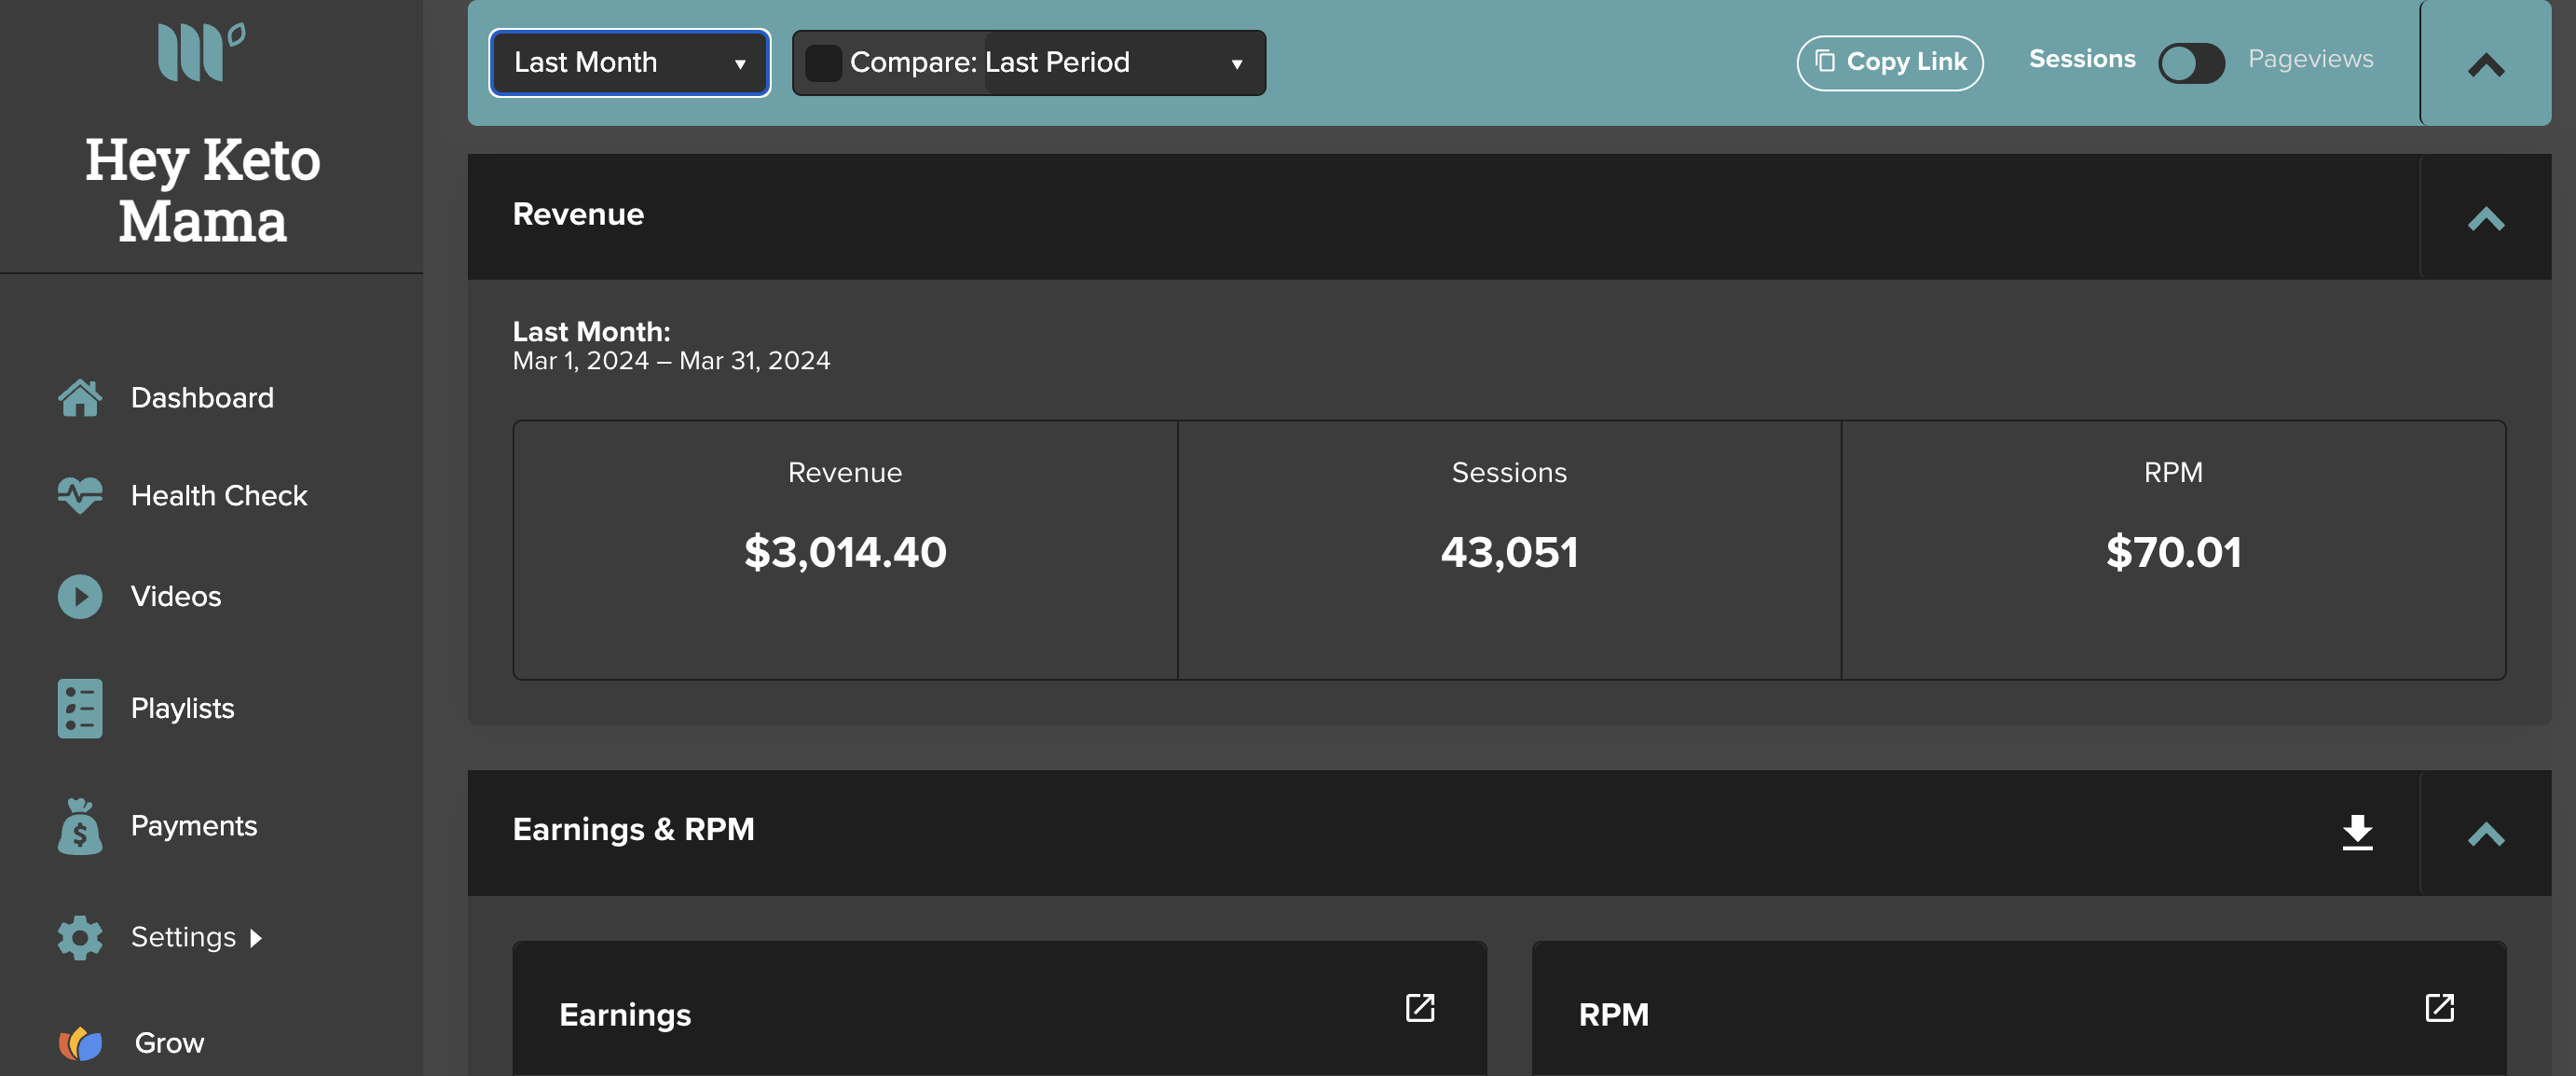Enable the Compare checkbox

(x=823, y=62)
